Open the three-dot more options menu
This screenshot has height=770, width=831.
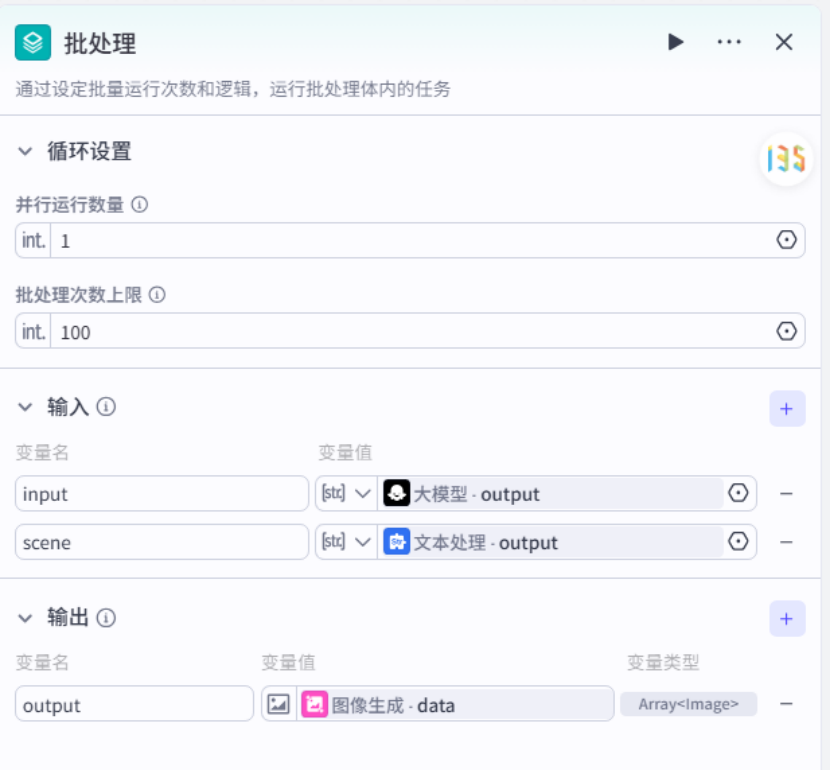click(729, 42)
